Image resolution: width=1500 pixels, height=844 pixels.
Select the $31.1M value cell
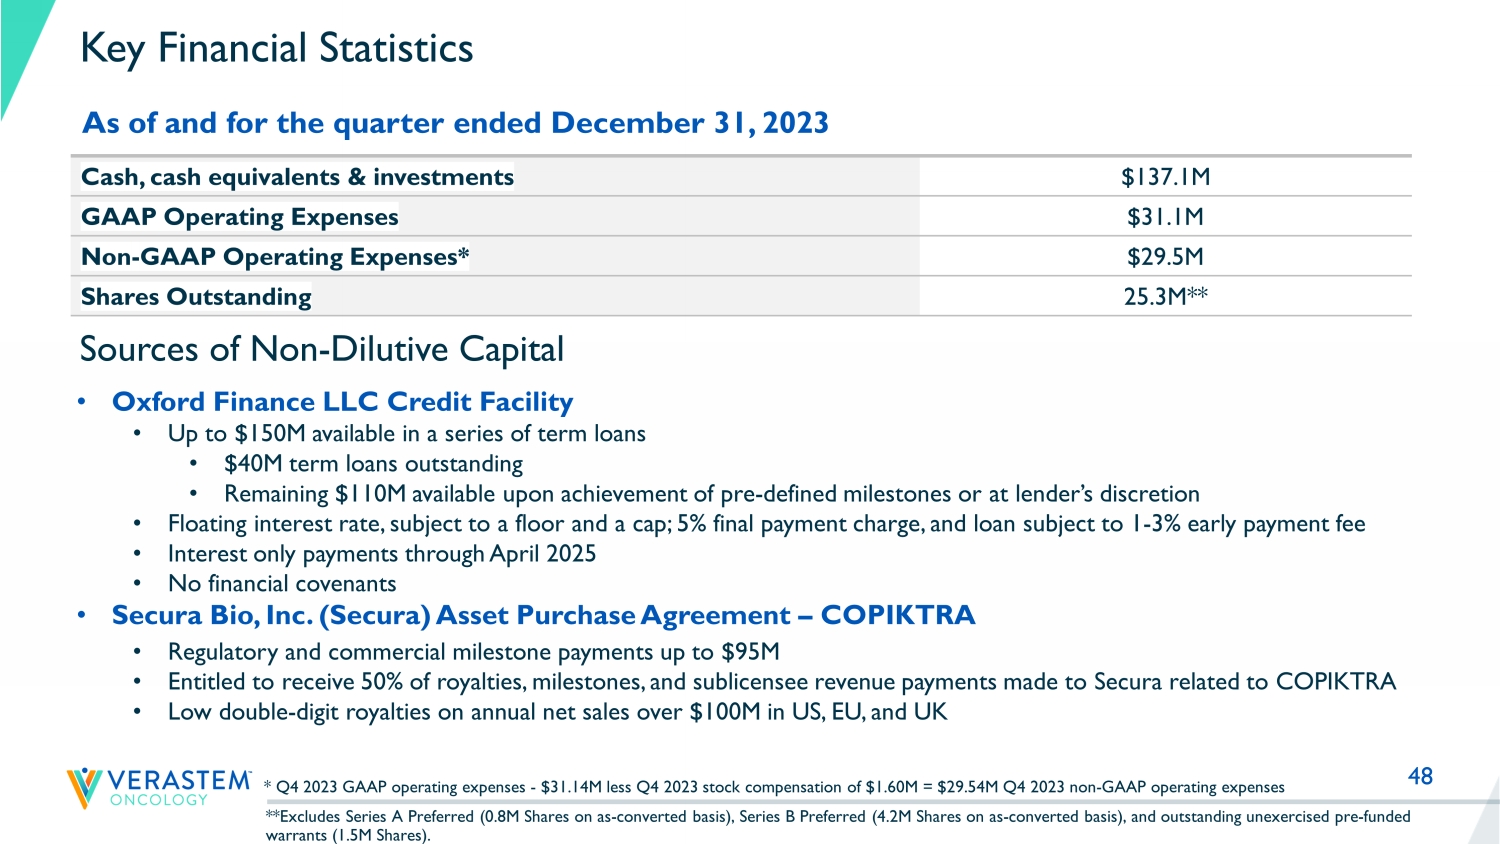coord(1165,217)
